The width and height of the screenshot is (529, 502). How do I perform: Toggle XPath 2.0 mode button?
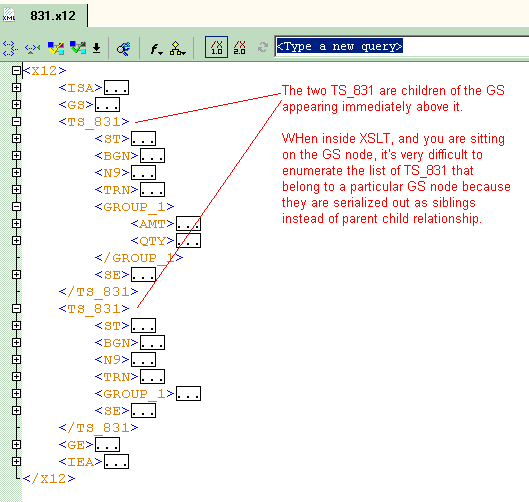coord(240,48)
